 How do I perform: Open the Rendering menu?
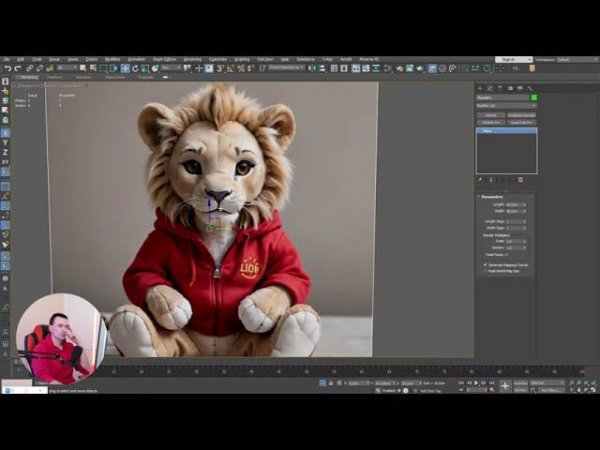coord(192,60)
